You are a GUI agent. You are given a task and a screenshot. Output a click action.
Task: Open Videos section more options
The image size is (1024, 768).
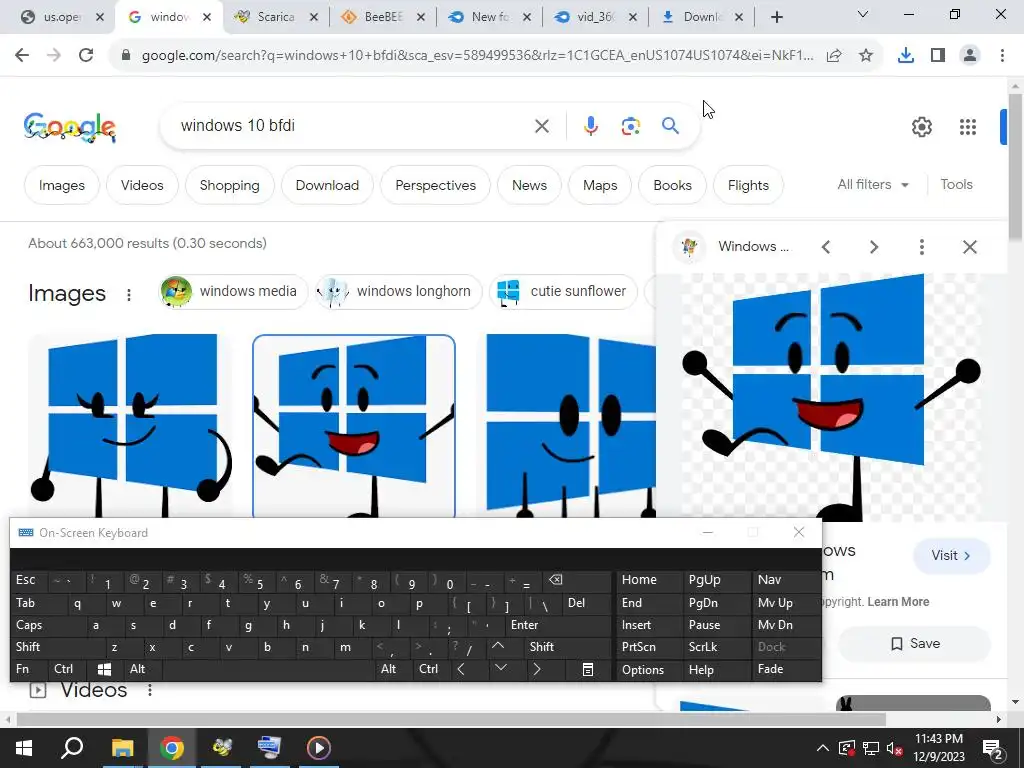click(x=150, y=690)
